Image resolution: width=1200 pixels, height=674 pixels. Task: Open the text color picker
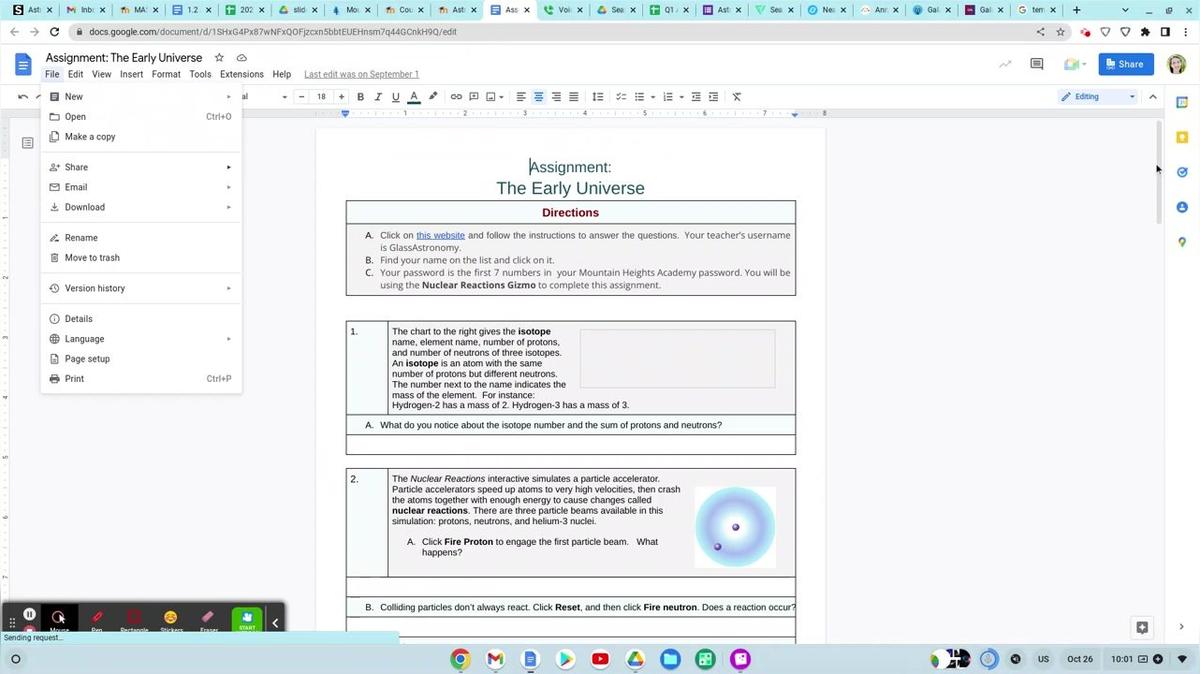tap(414, 97)
